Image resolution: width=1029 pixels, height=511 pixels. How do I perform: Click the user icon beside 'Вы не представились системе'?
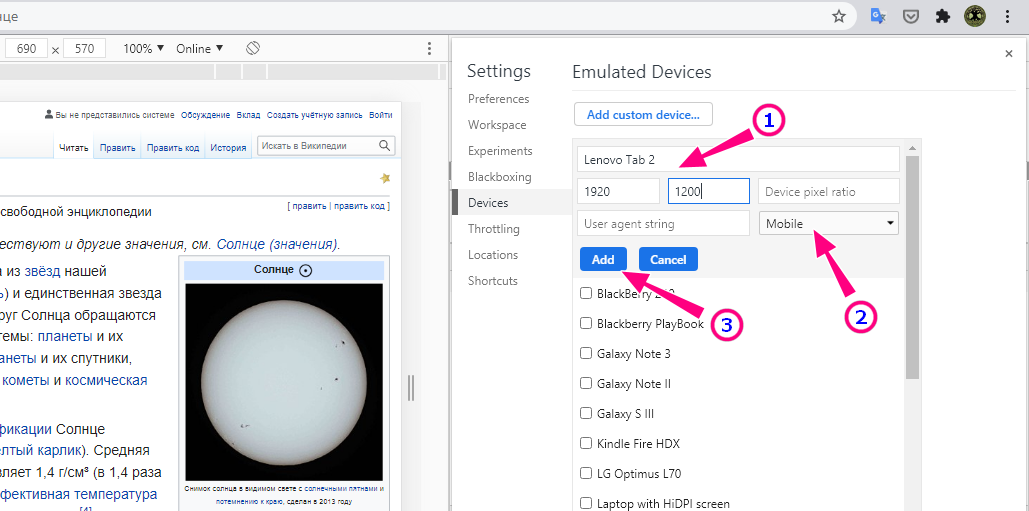49,115
